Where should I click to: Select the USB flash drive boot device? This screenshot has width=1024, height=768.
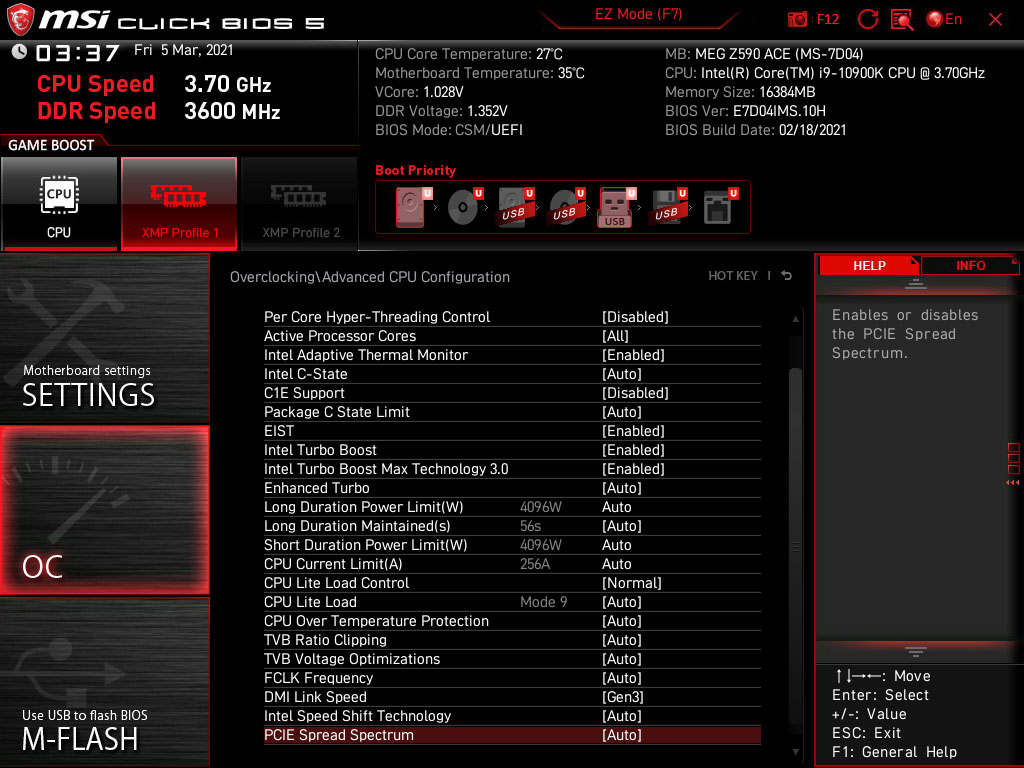coord(613,205)
